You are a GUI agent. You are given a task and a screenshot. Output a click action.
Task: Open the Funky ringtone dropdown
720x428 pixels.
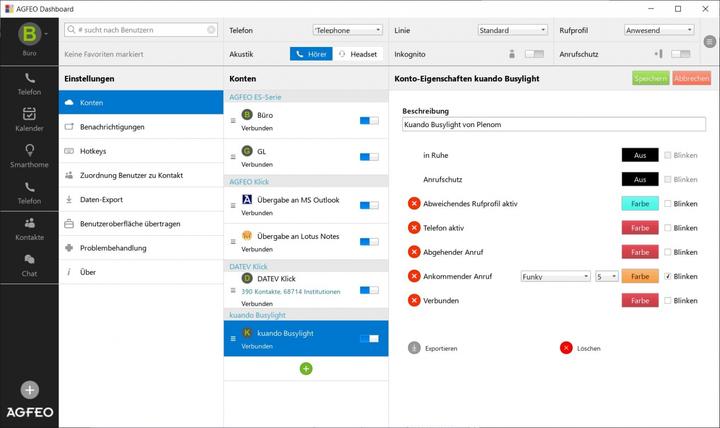556,276
